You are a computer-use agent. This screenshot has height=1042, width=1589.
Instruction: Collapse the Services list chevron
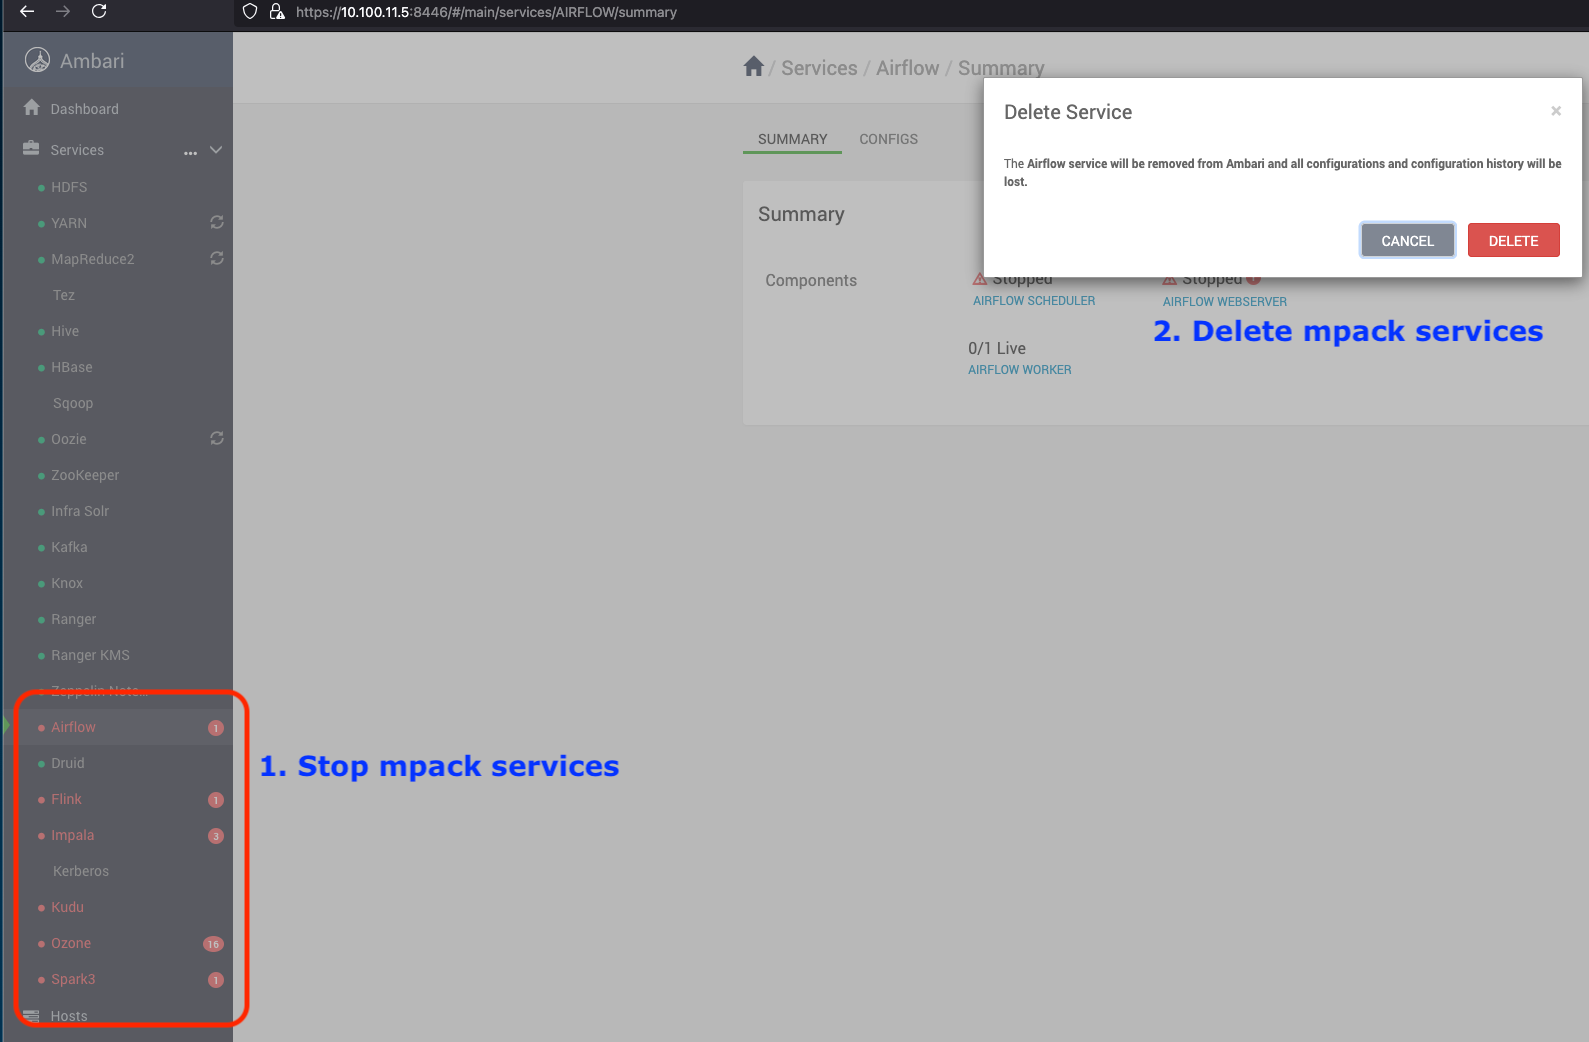coord(216,150)
